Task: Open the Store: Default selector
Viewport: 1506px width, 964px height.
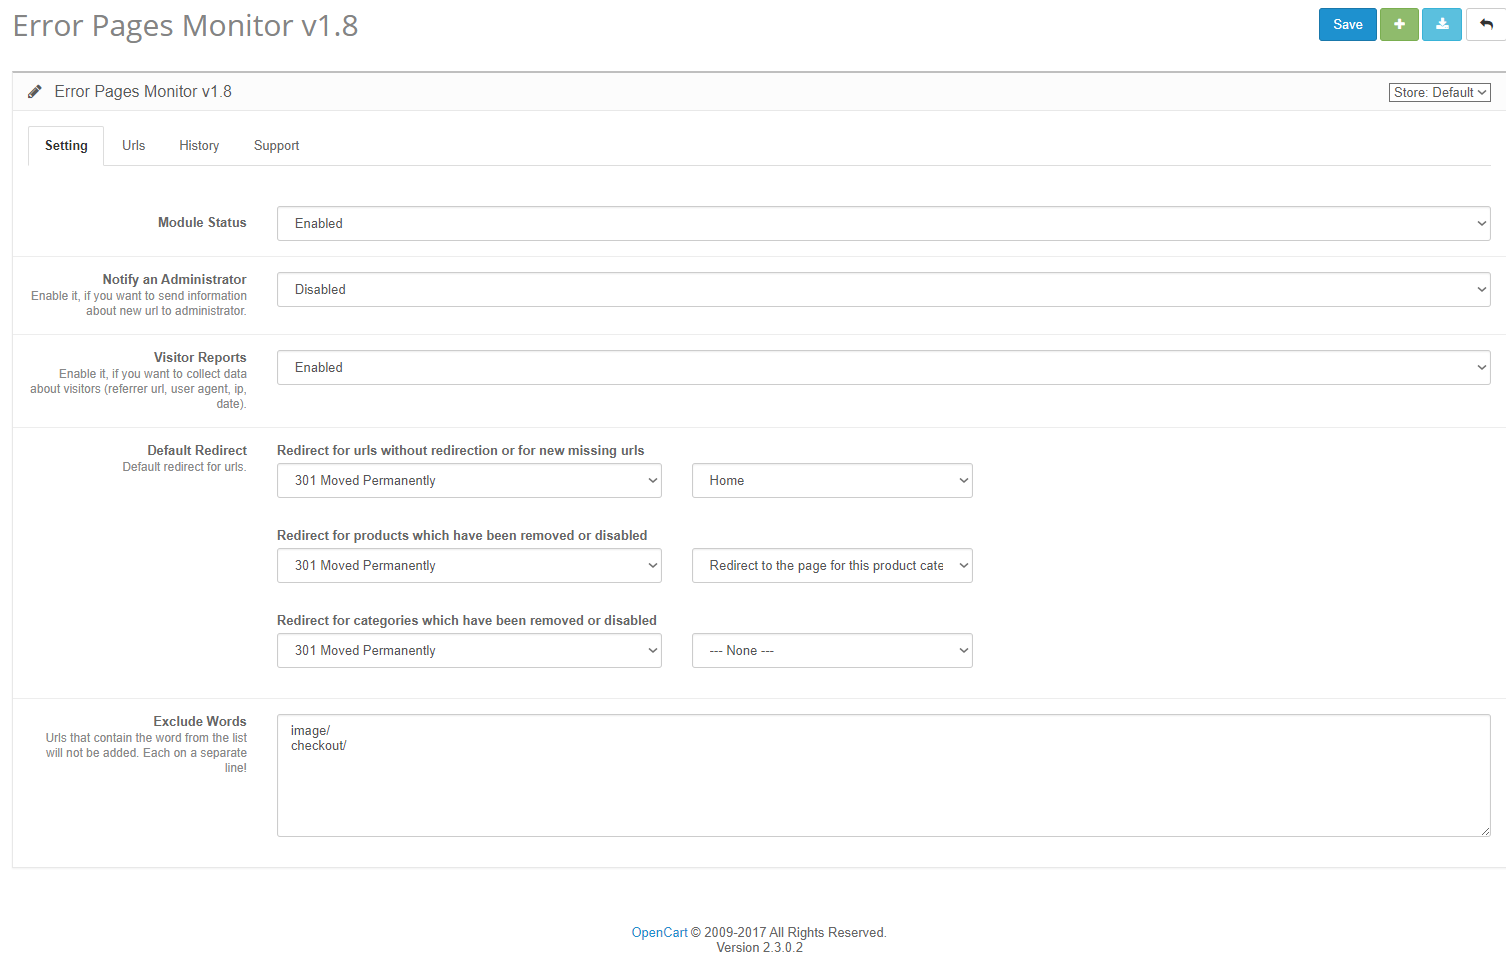Action: (1439, 92)
